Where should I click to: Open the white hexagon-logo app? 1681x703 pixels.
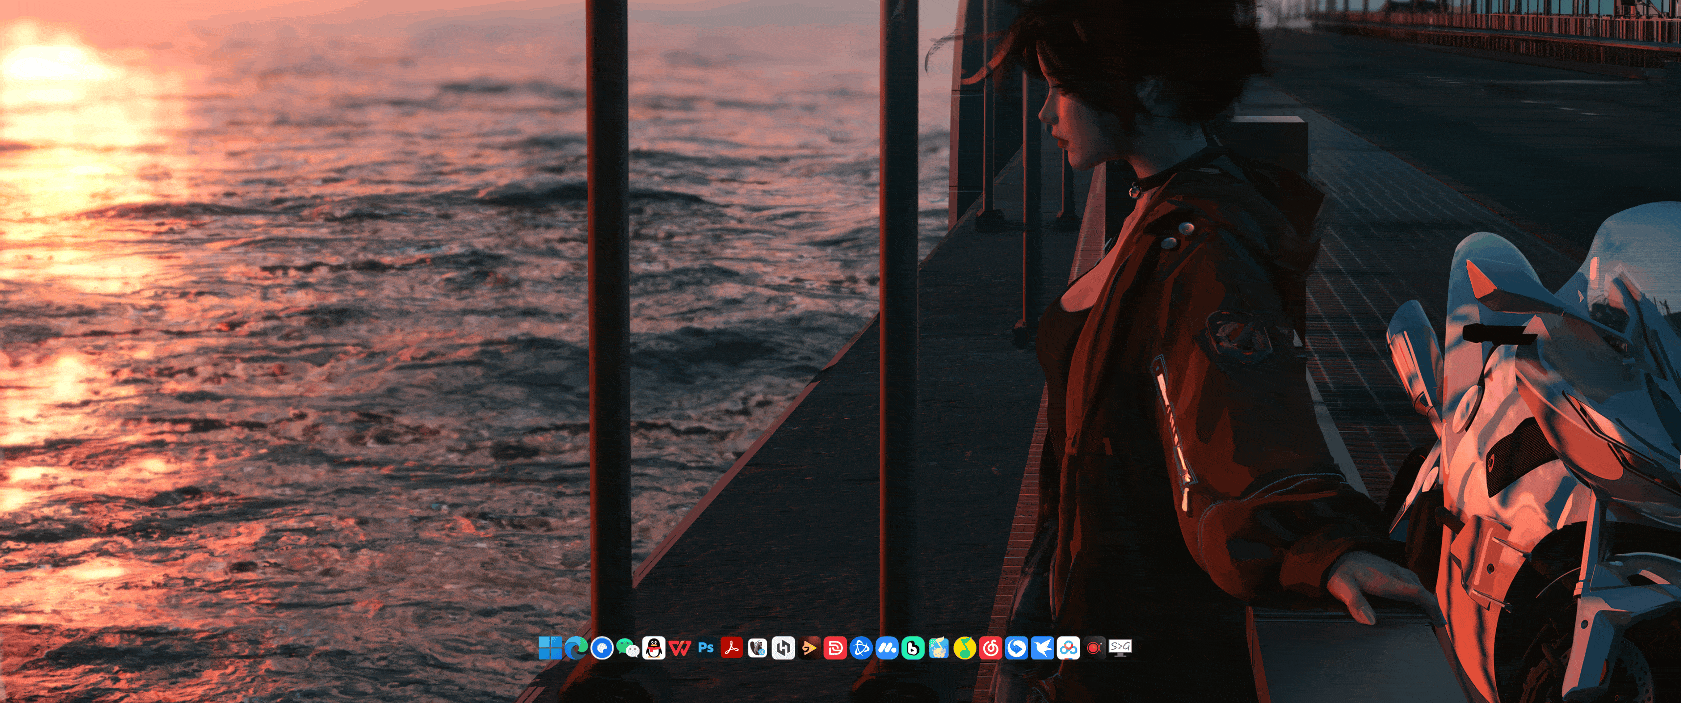point(784,648)
